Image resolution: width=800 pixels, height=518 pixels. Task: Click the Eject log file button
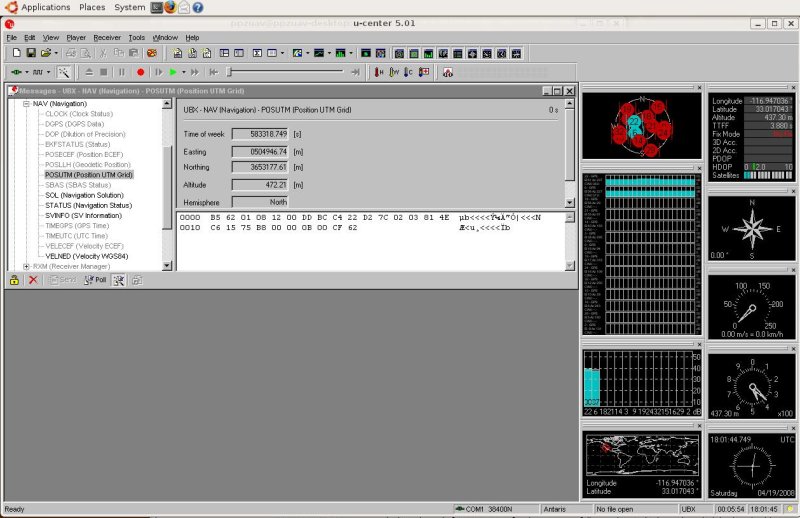click(x=89, y=72)
